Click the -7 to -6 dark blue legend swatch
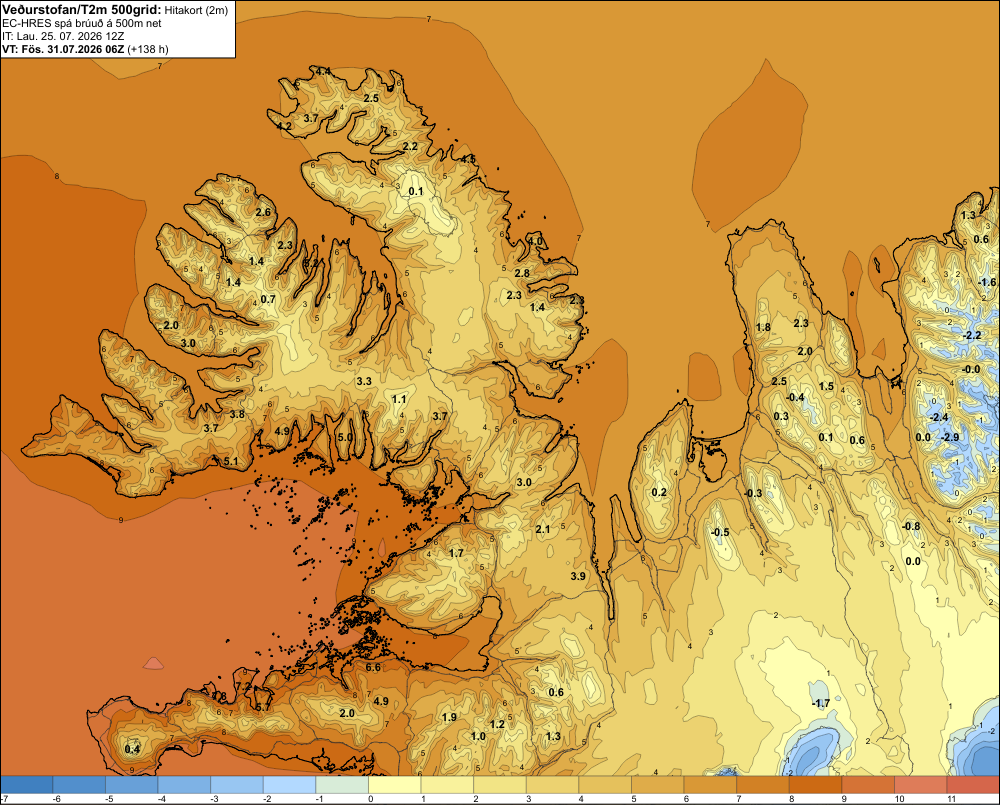Screen dimensions: 1000x805 pos(27,784)
